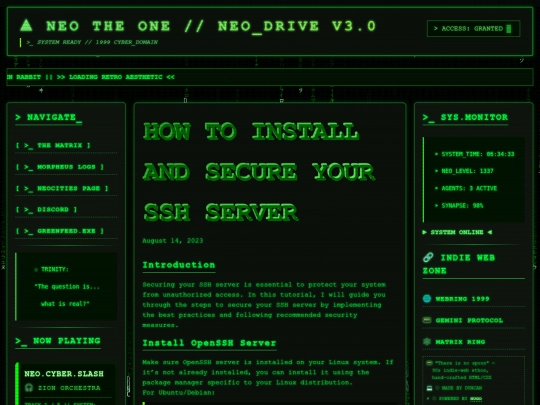Click the date August 14, 2023

tap(173, 241)
